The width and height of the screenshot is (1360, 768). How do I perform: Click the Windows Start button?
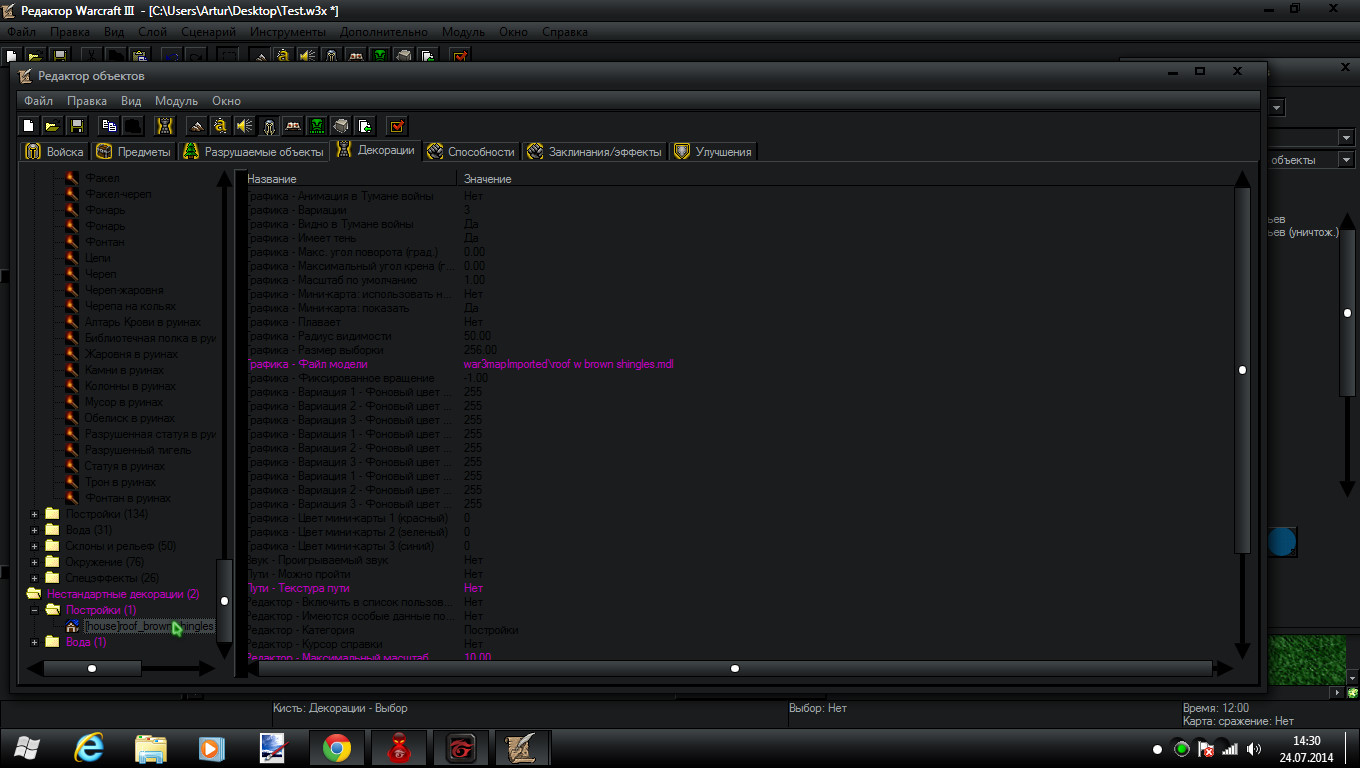(27, 748)
